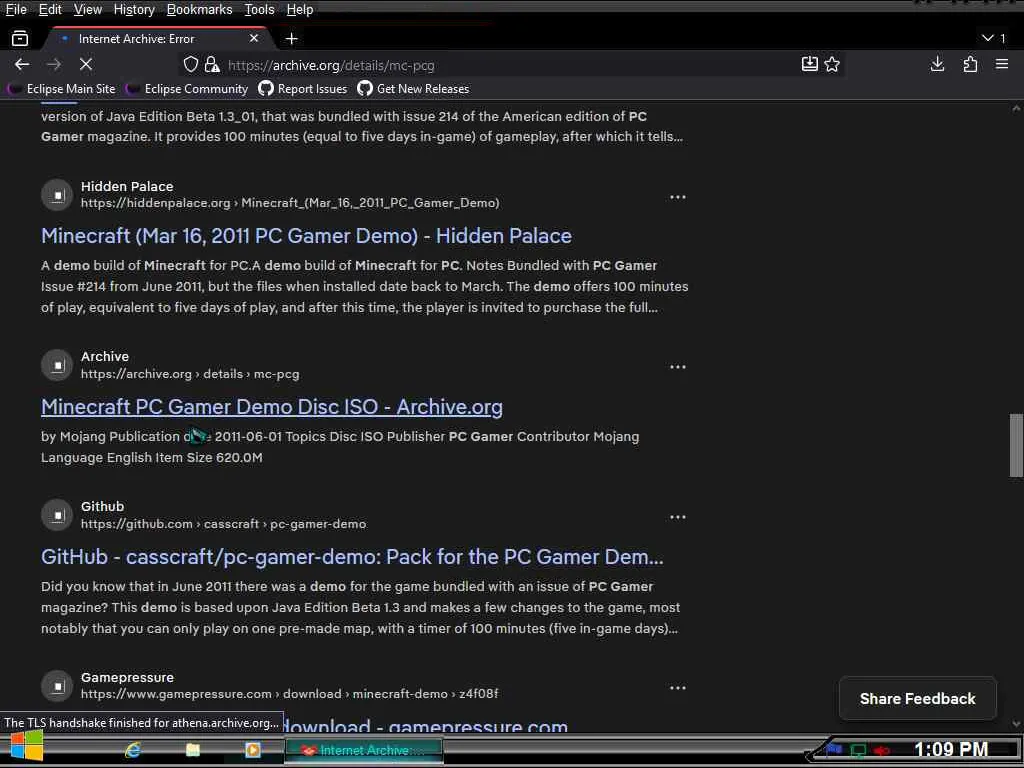Viewport: 1024px width, 768px height.
Task: Click the Gamepressure site favicon
Action: coord(57,686)
